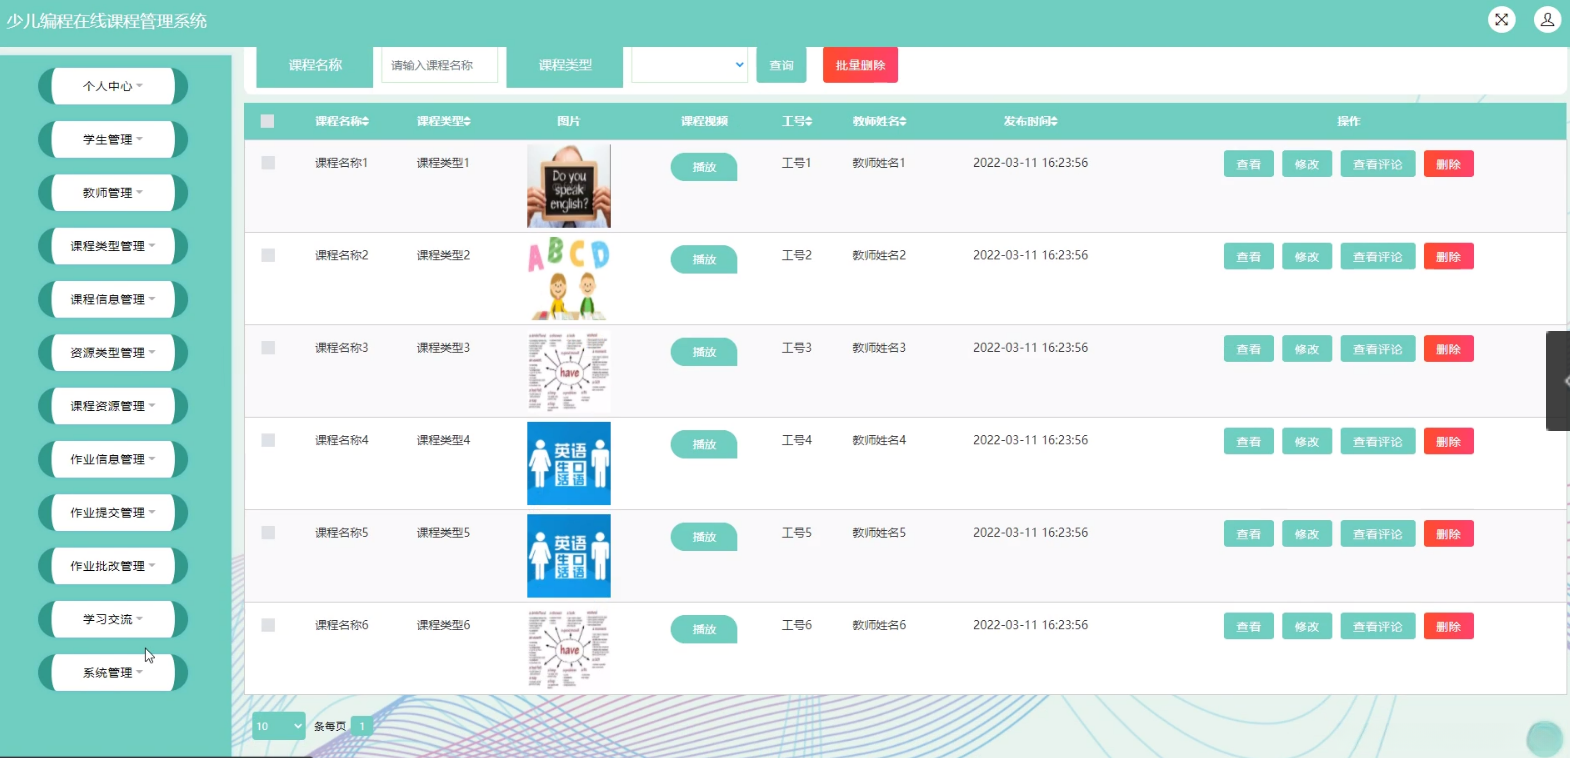Image resolution: width=1570 pixels, height=758 pixels.
Task: Expand the 课程信息管理 sidebar menu
Action: [113, 299]
